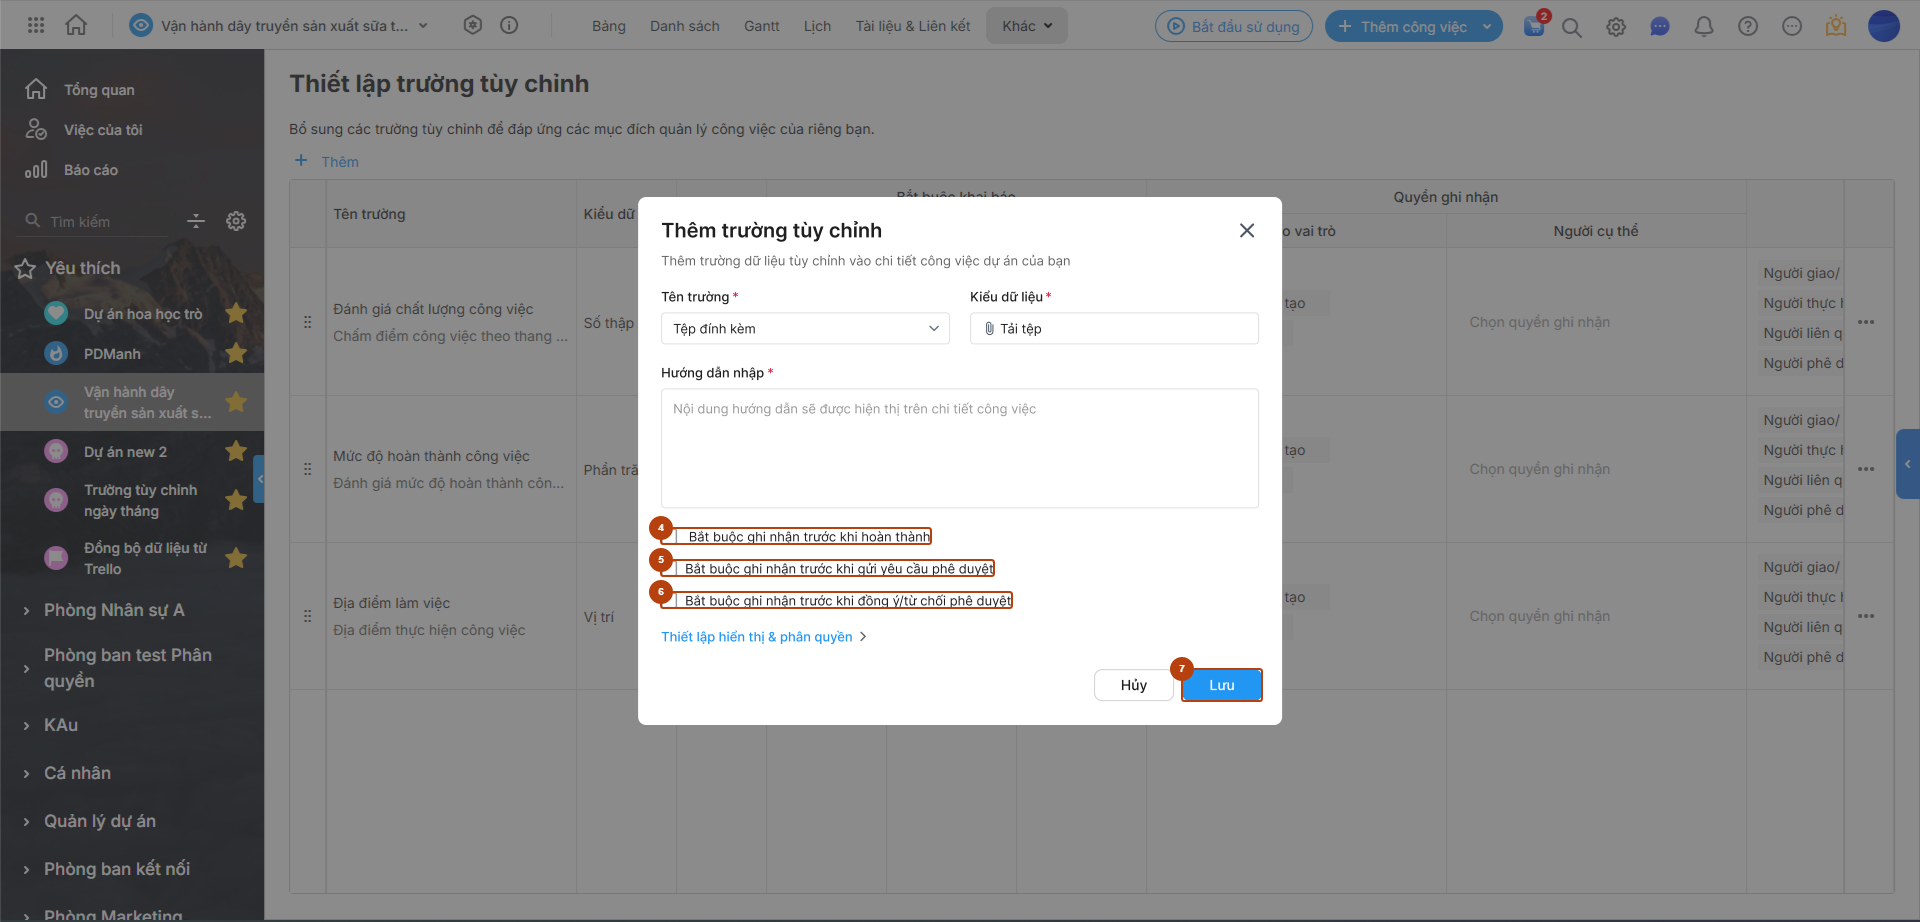Image resolution: width=1920 pixels, height=922 pixels.
Task: Open Thiết lập hiển thị & phân quyền link
Action: [764, 637]
